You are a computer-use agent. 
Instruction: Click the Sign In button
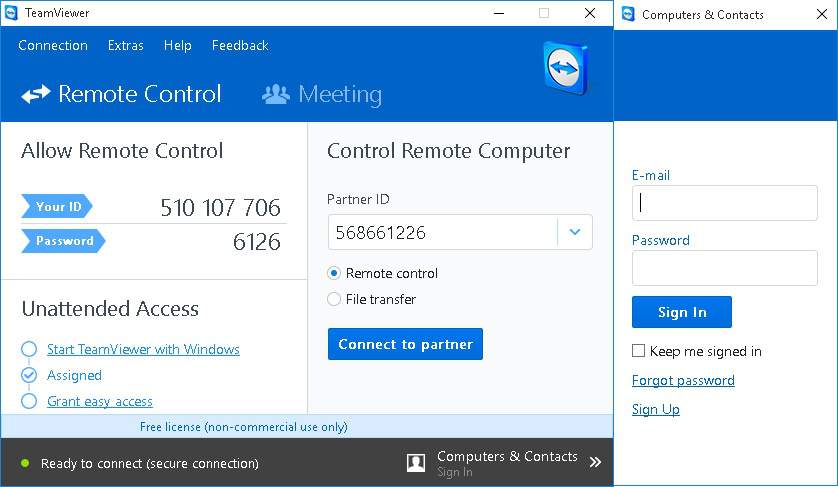click(682, 312)
